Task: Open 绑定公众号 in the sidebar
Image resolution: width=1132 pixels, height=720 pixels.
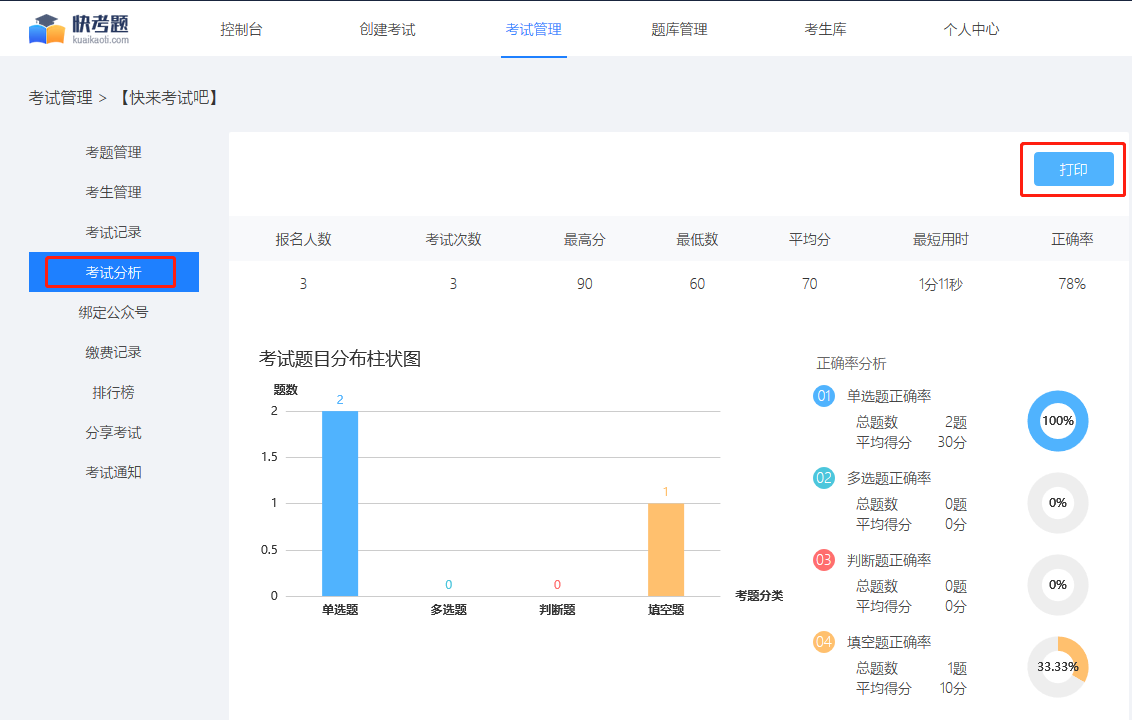Action: (x=113, y=313)
